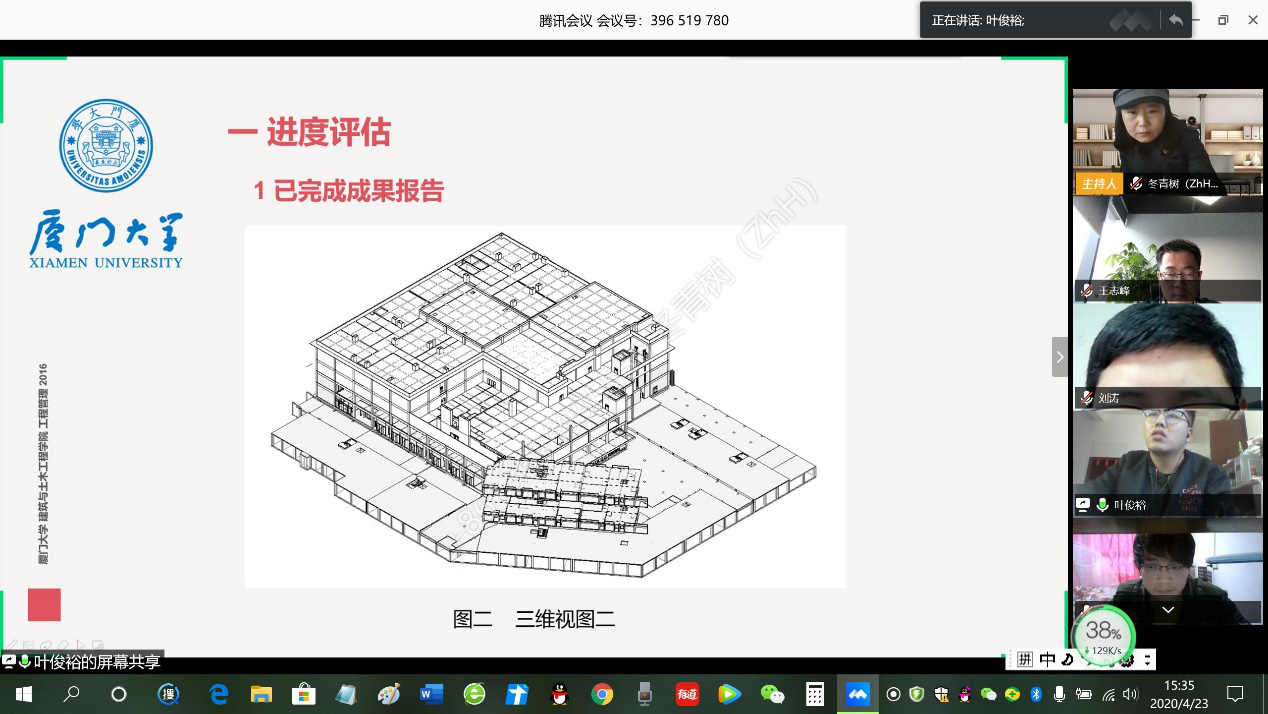The height and width of the screenshot is (714, 1268).
Task: Open Youdao dictionary from the taskbar
Action: point(687,694)
